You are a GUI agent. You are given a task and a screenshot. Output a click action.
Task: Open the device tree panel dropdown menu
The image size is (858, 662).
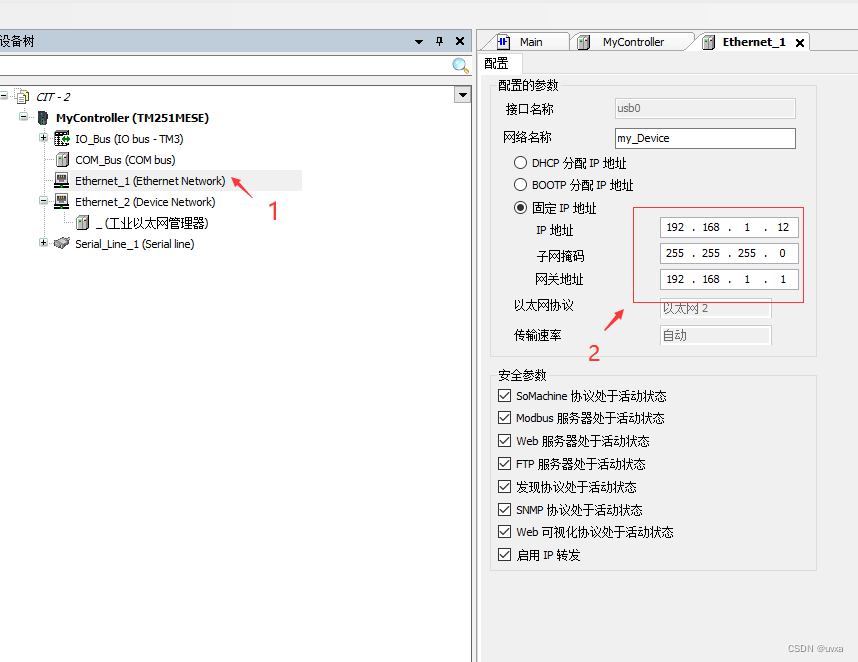pyautogui.click(x=419, y=41)
